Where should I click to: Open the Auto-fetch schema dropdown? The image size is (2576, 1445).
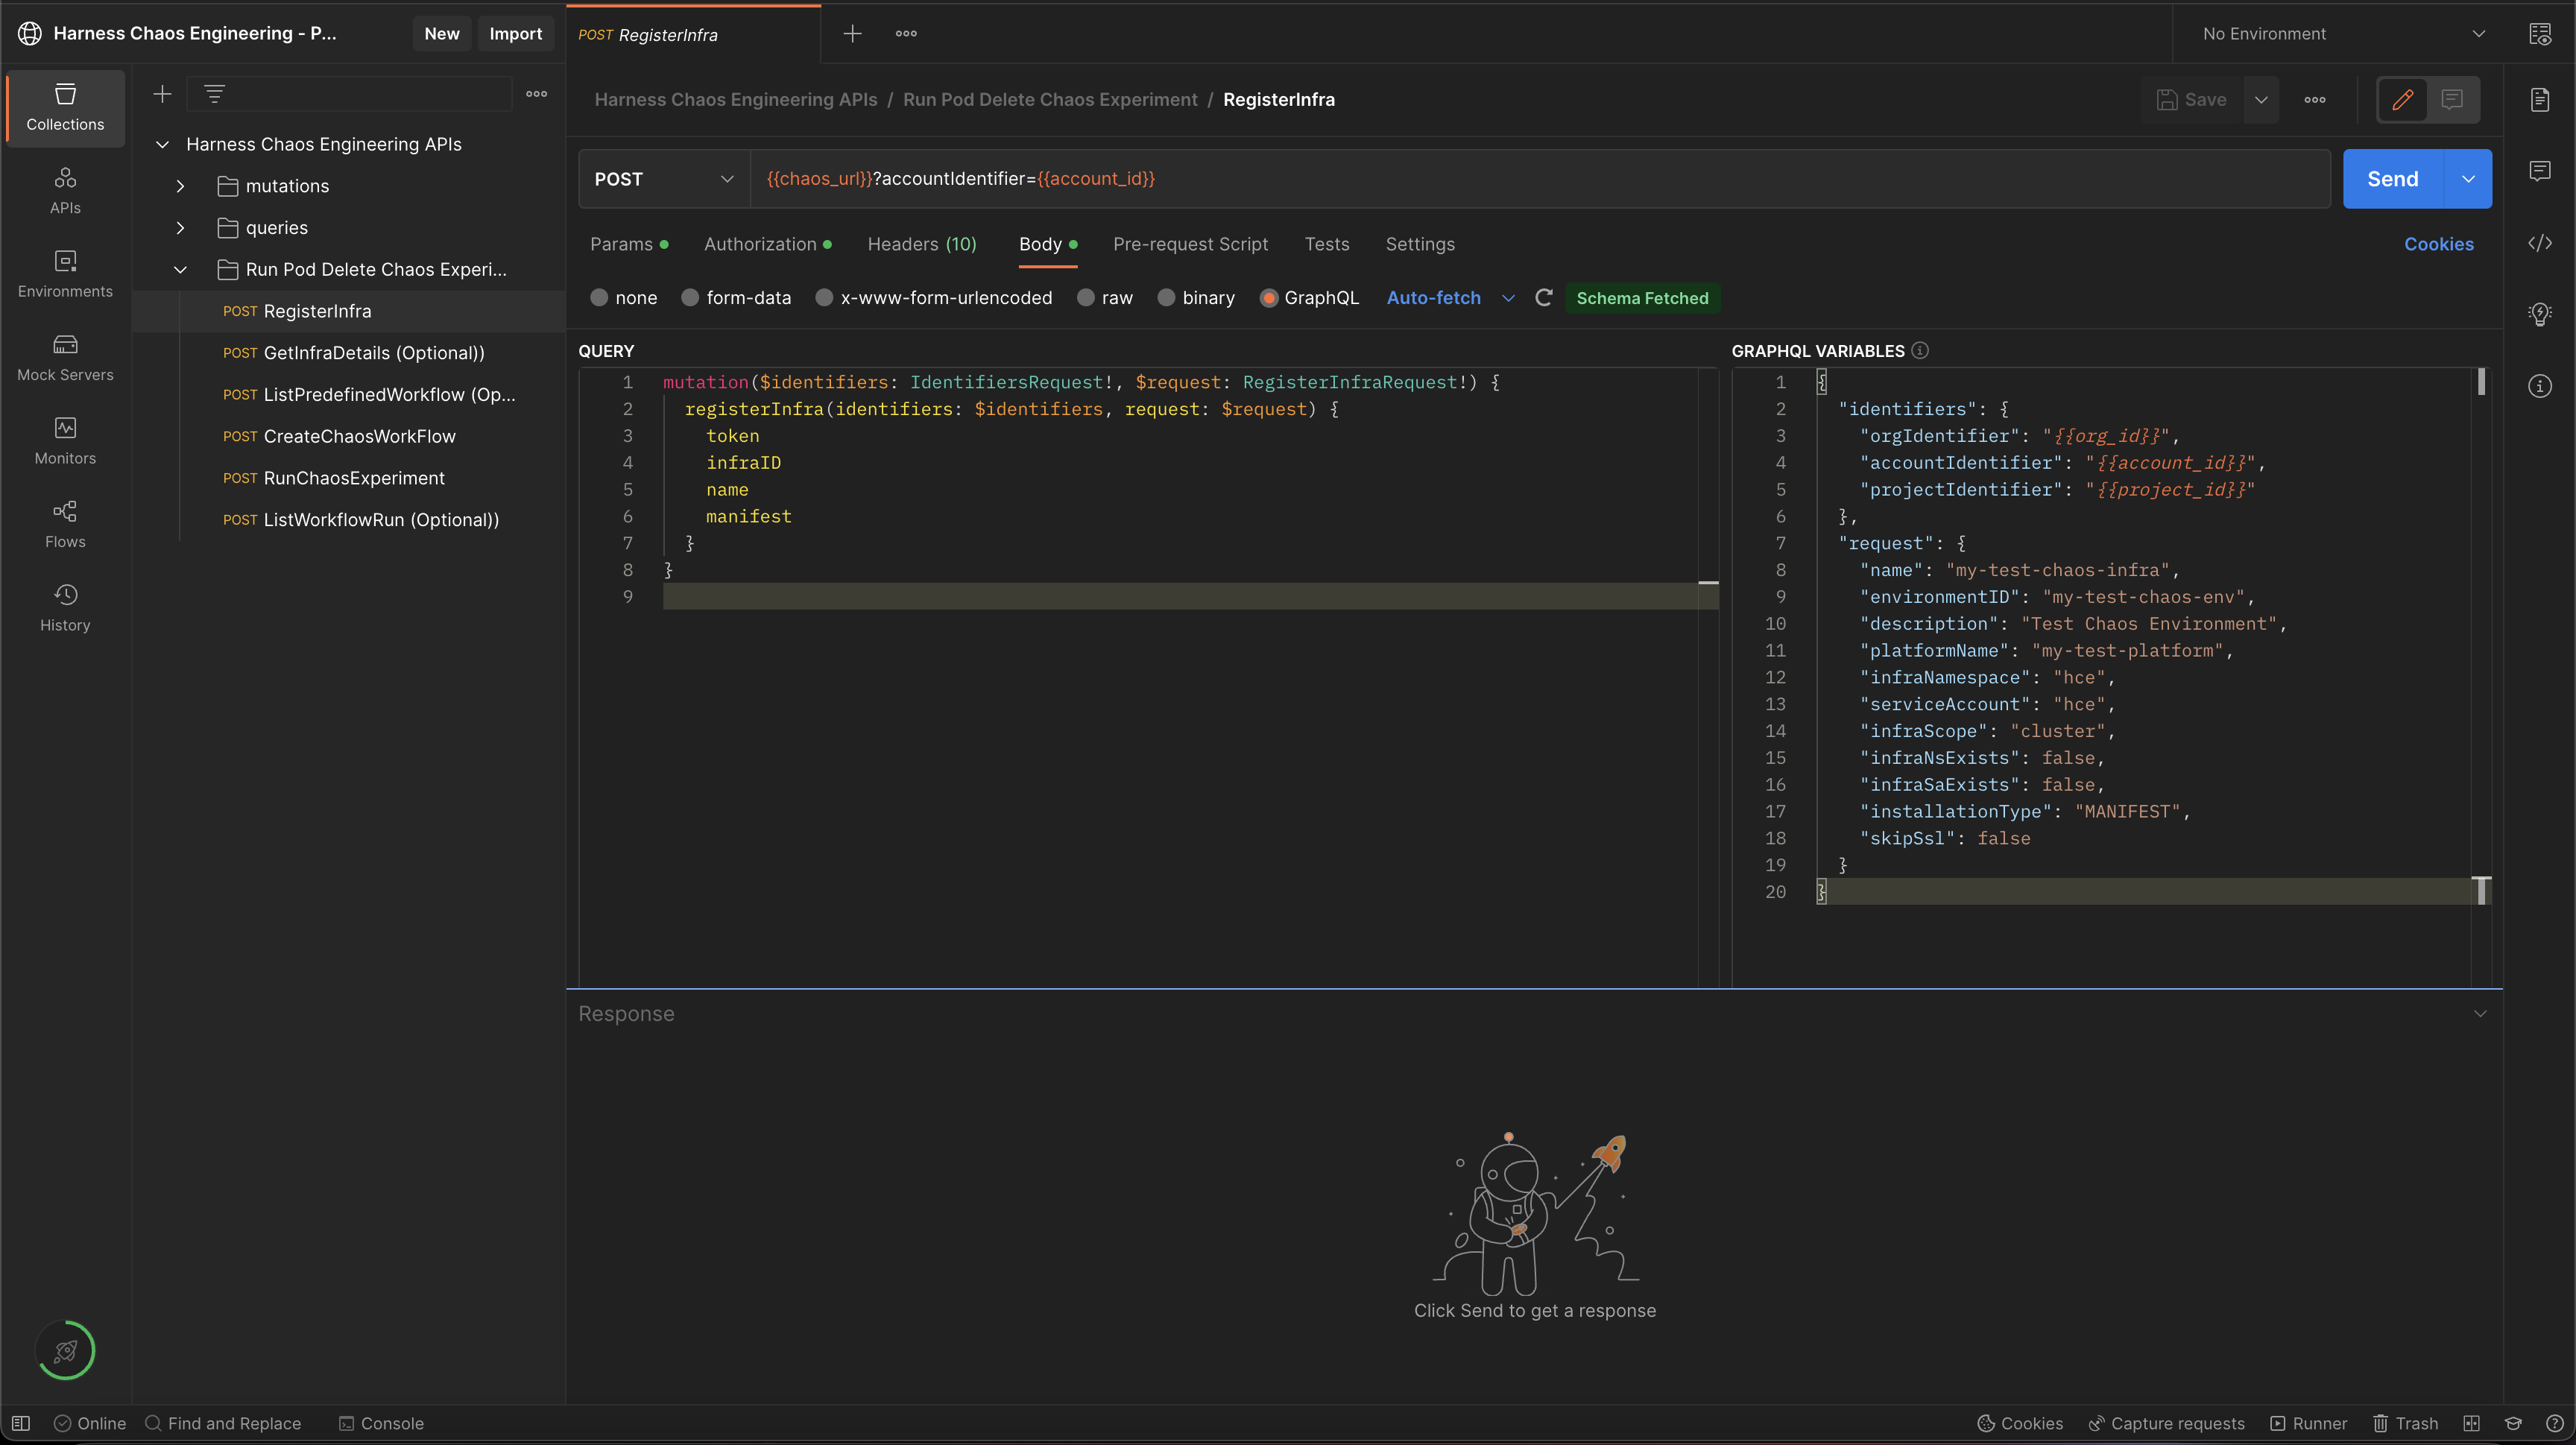click(1508, 298)
